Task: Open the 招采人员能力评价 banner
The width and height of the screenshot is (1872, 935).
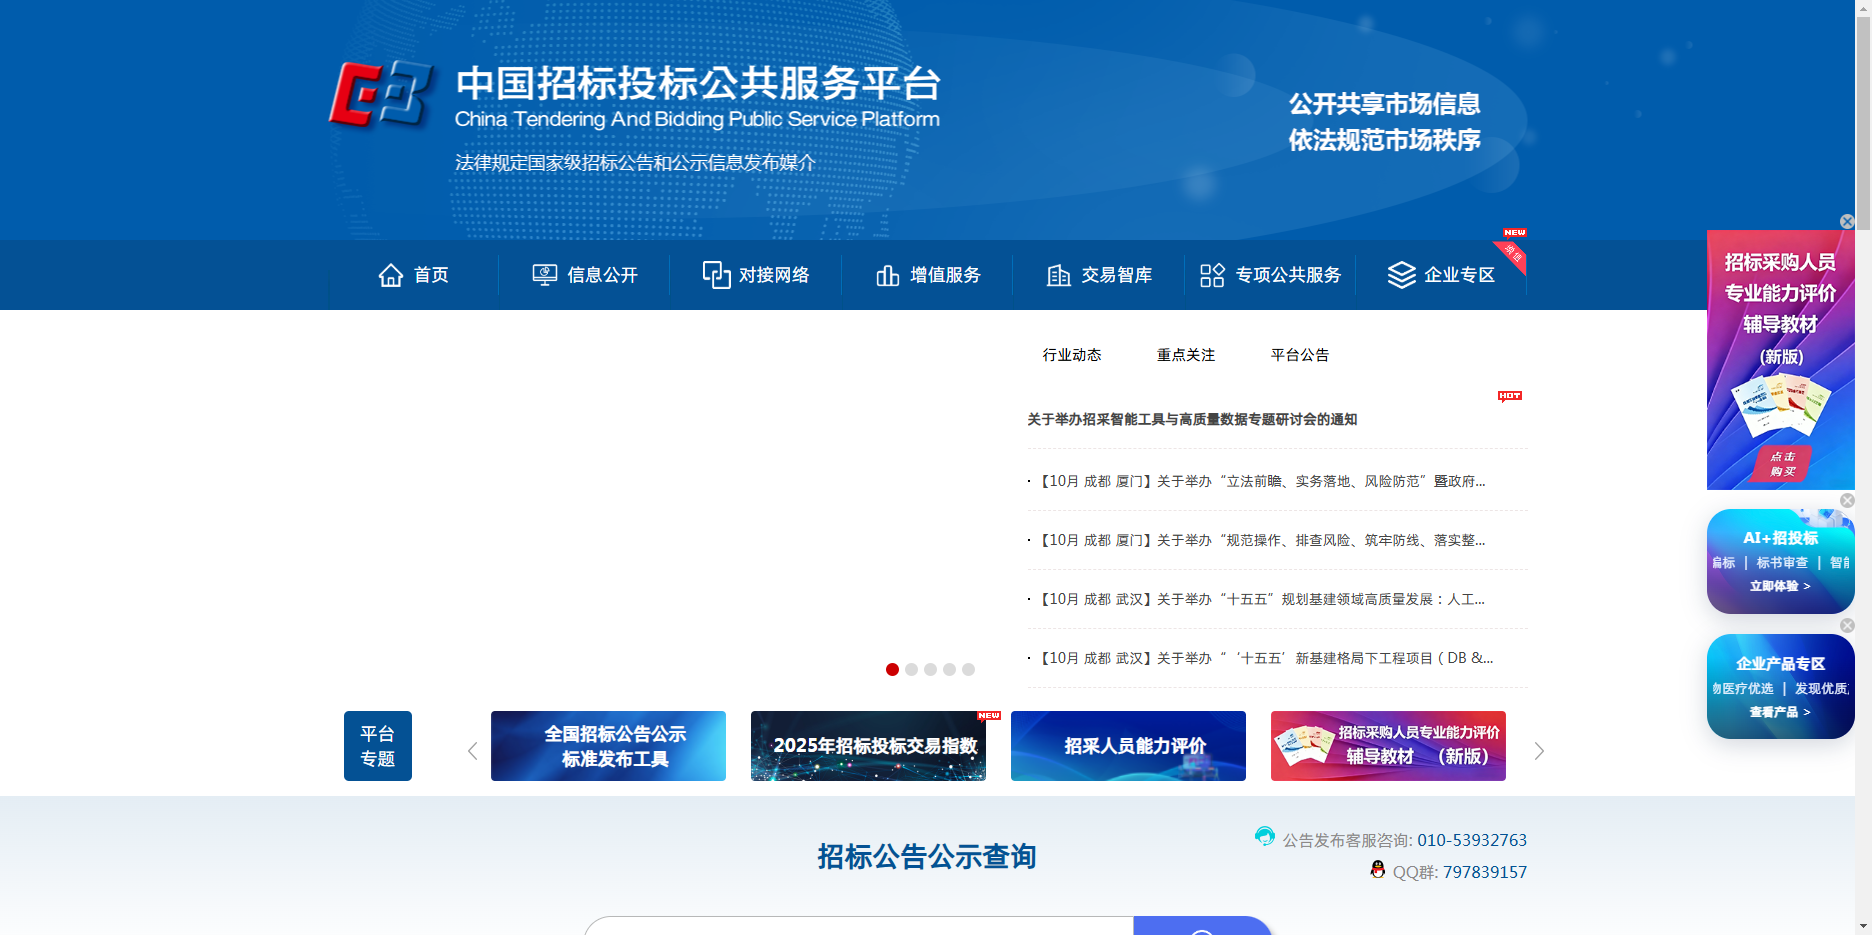Action: (x=1128, y=746)
